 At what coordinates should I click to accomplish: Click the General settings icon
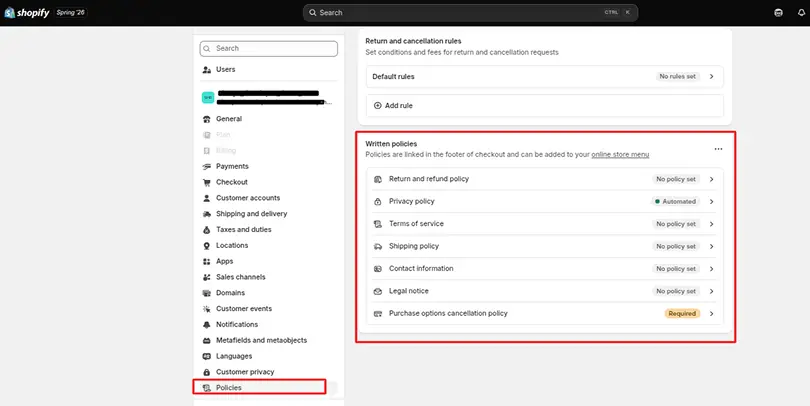(207, 119)
